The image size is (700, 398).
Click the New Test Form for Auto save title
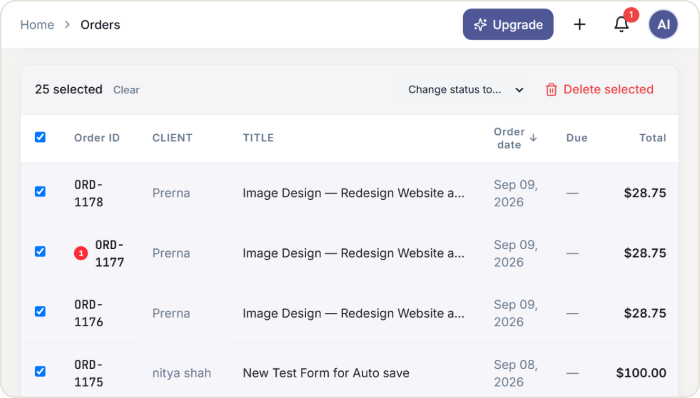pyautogui.click(x=326, y=373)
